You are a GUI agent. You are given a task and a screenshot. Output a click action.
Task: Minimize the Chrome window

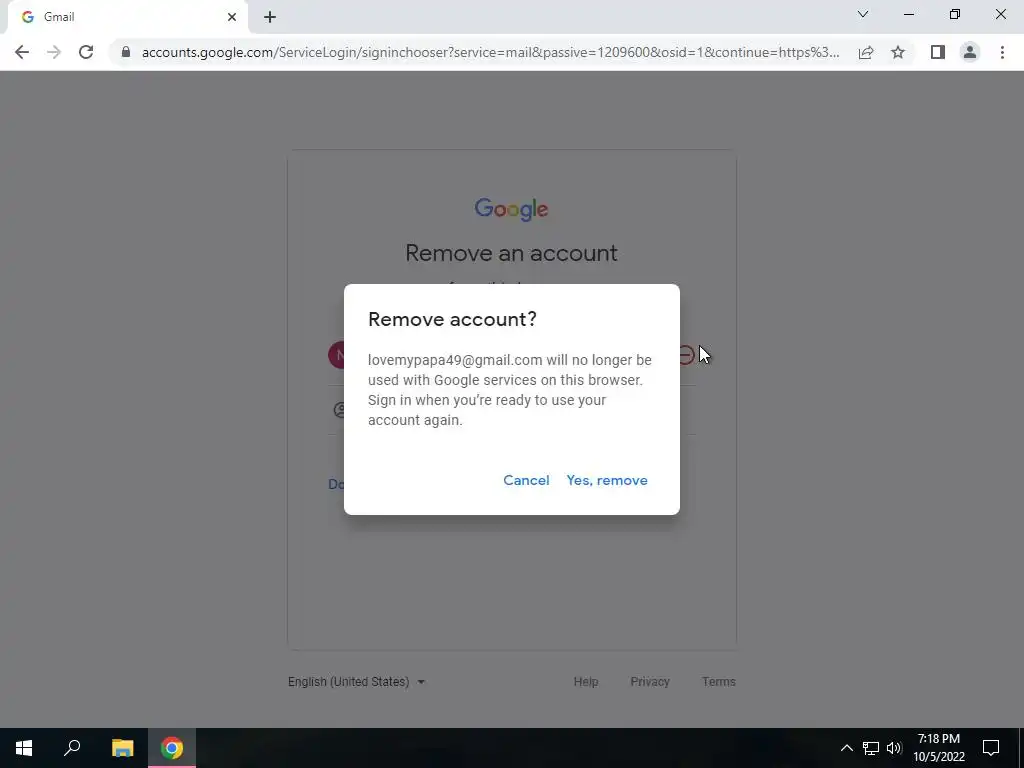(x=908, y=14)
